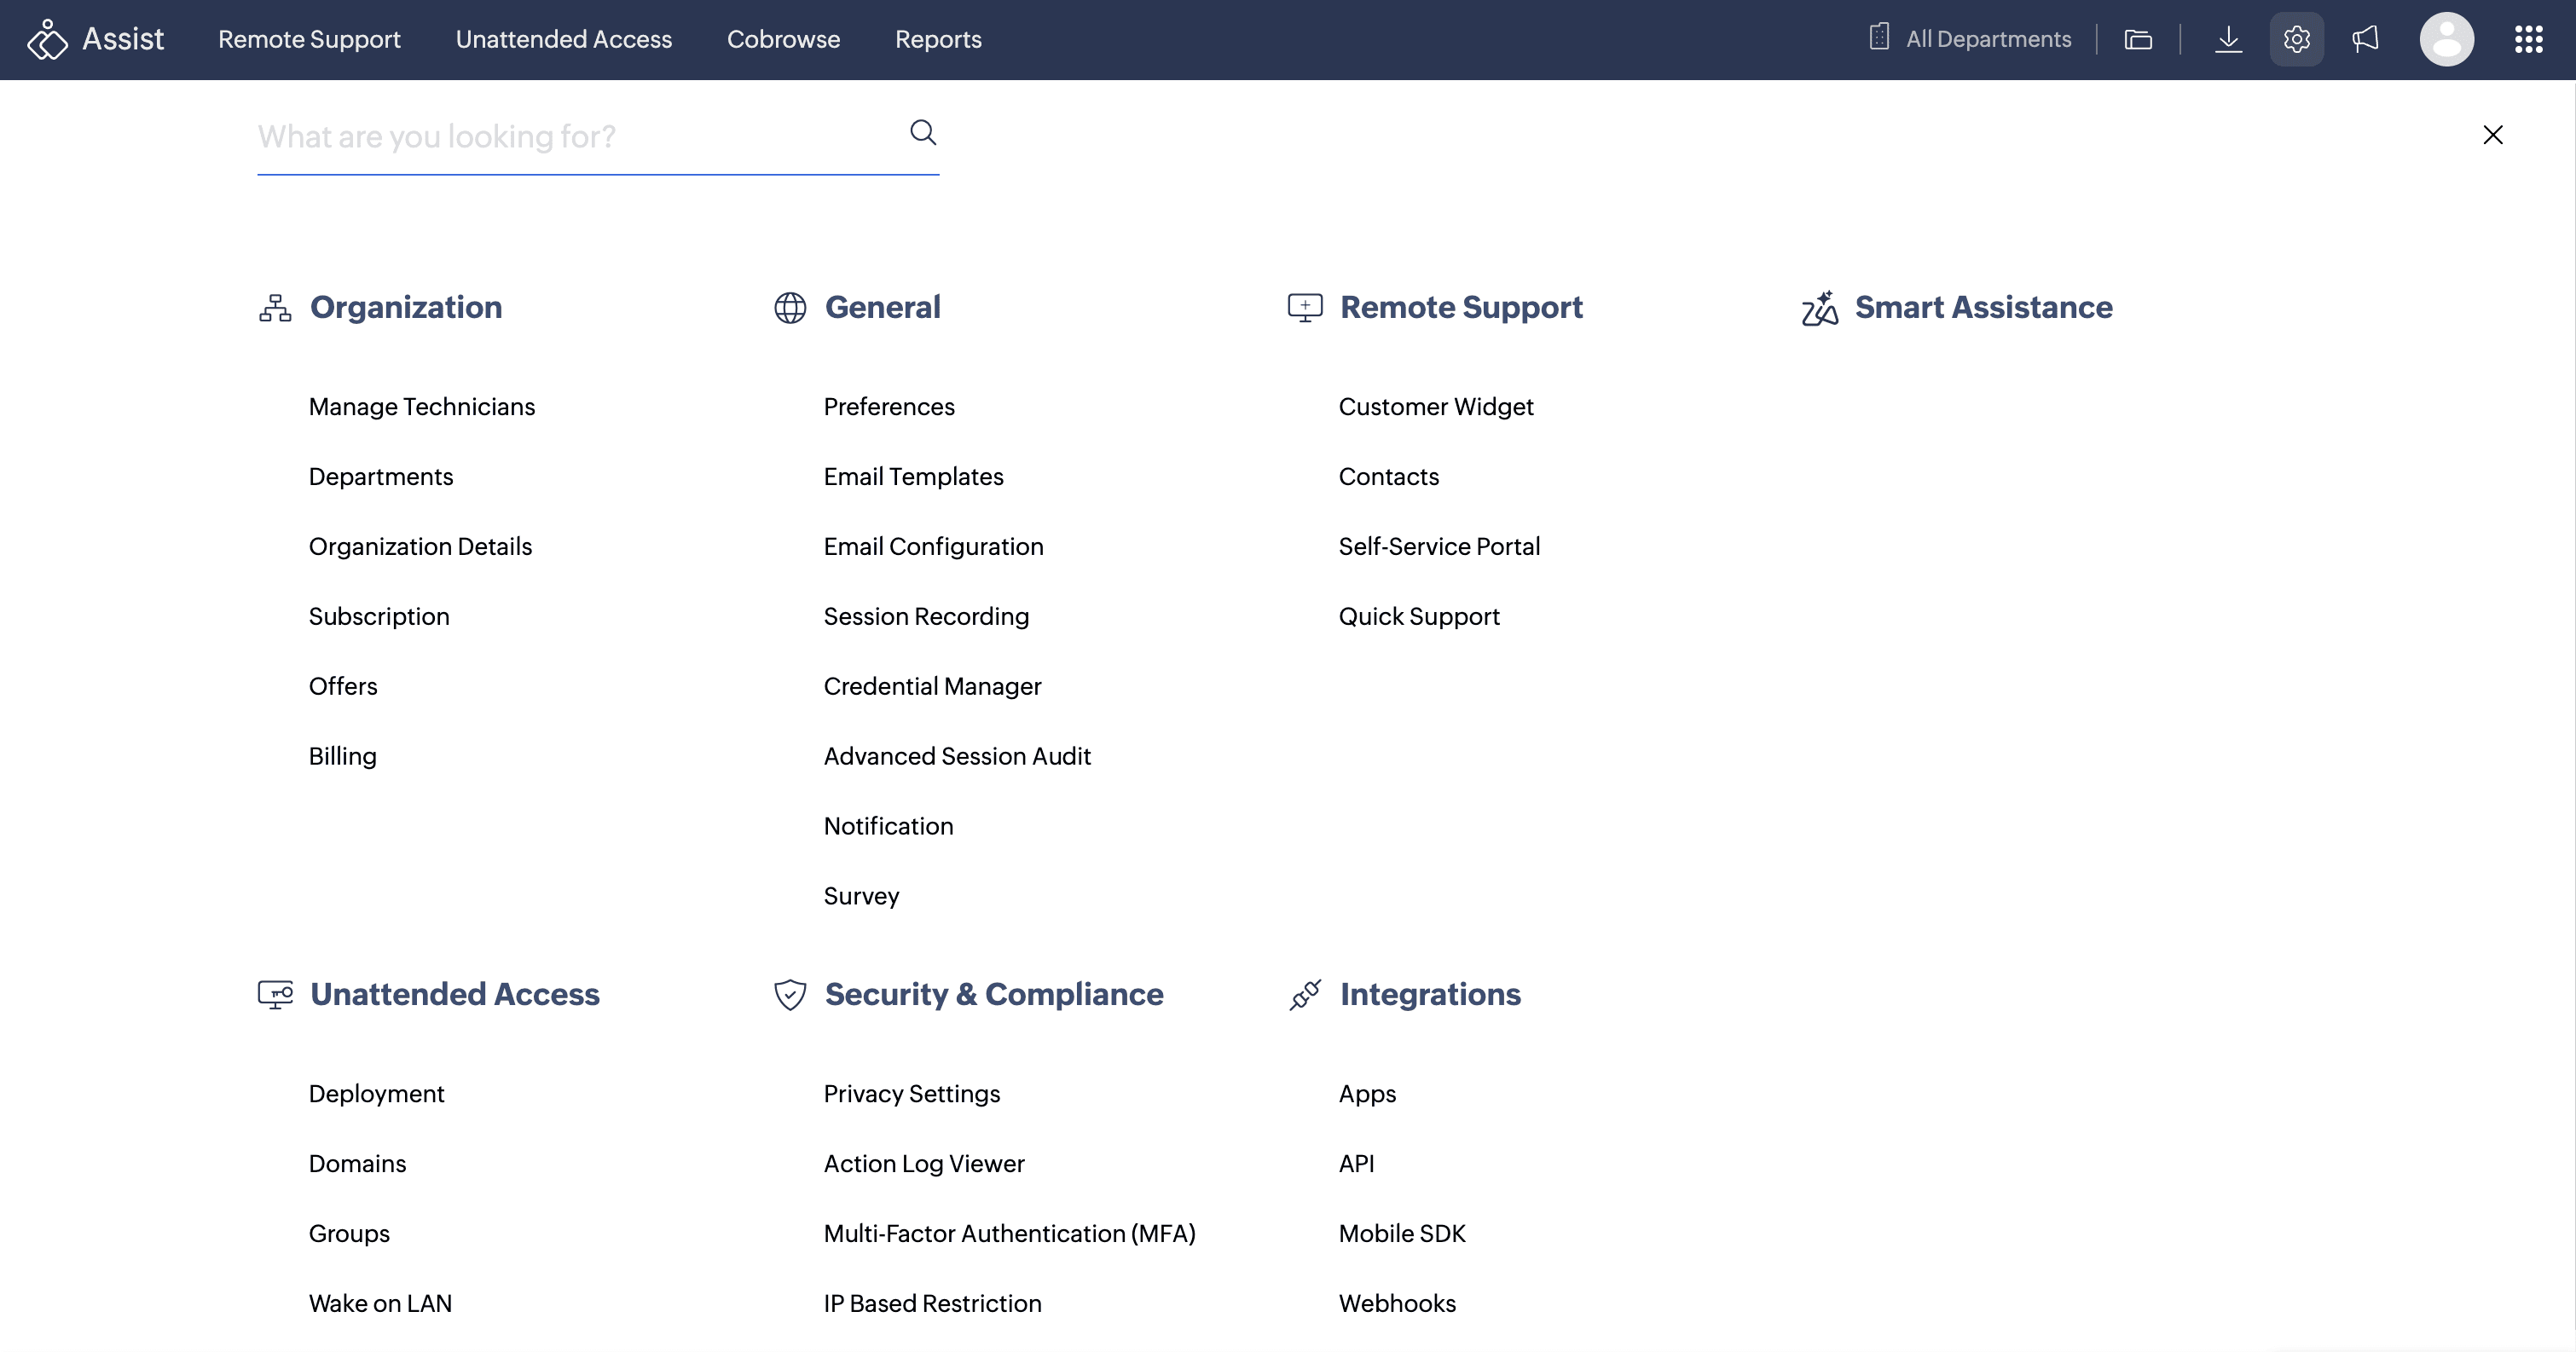Open Deployment settings
The image size is (2576, 1352).
[x=376, y=1094]
